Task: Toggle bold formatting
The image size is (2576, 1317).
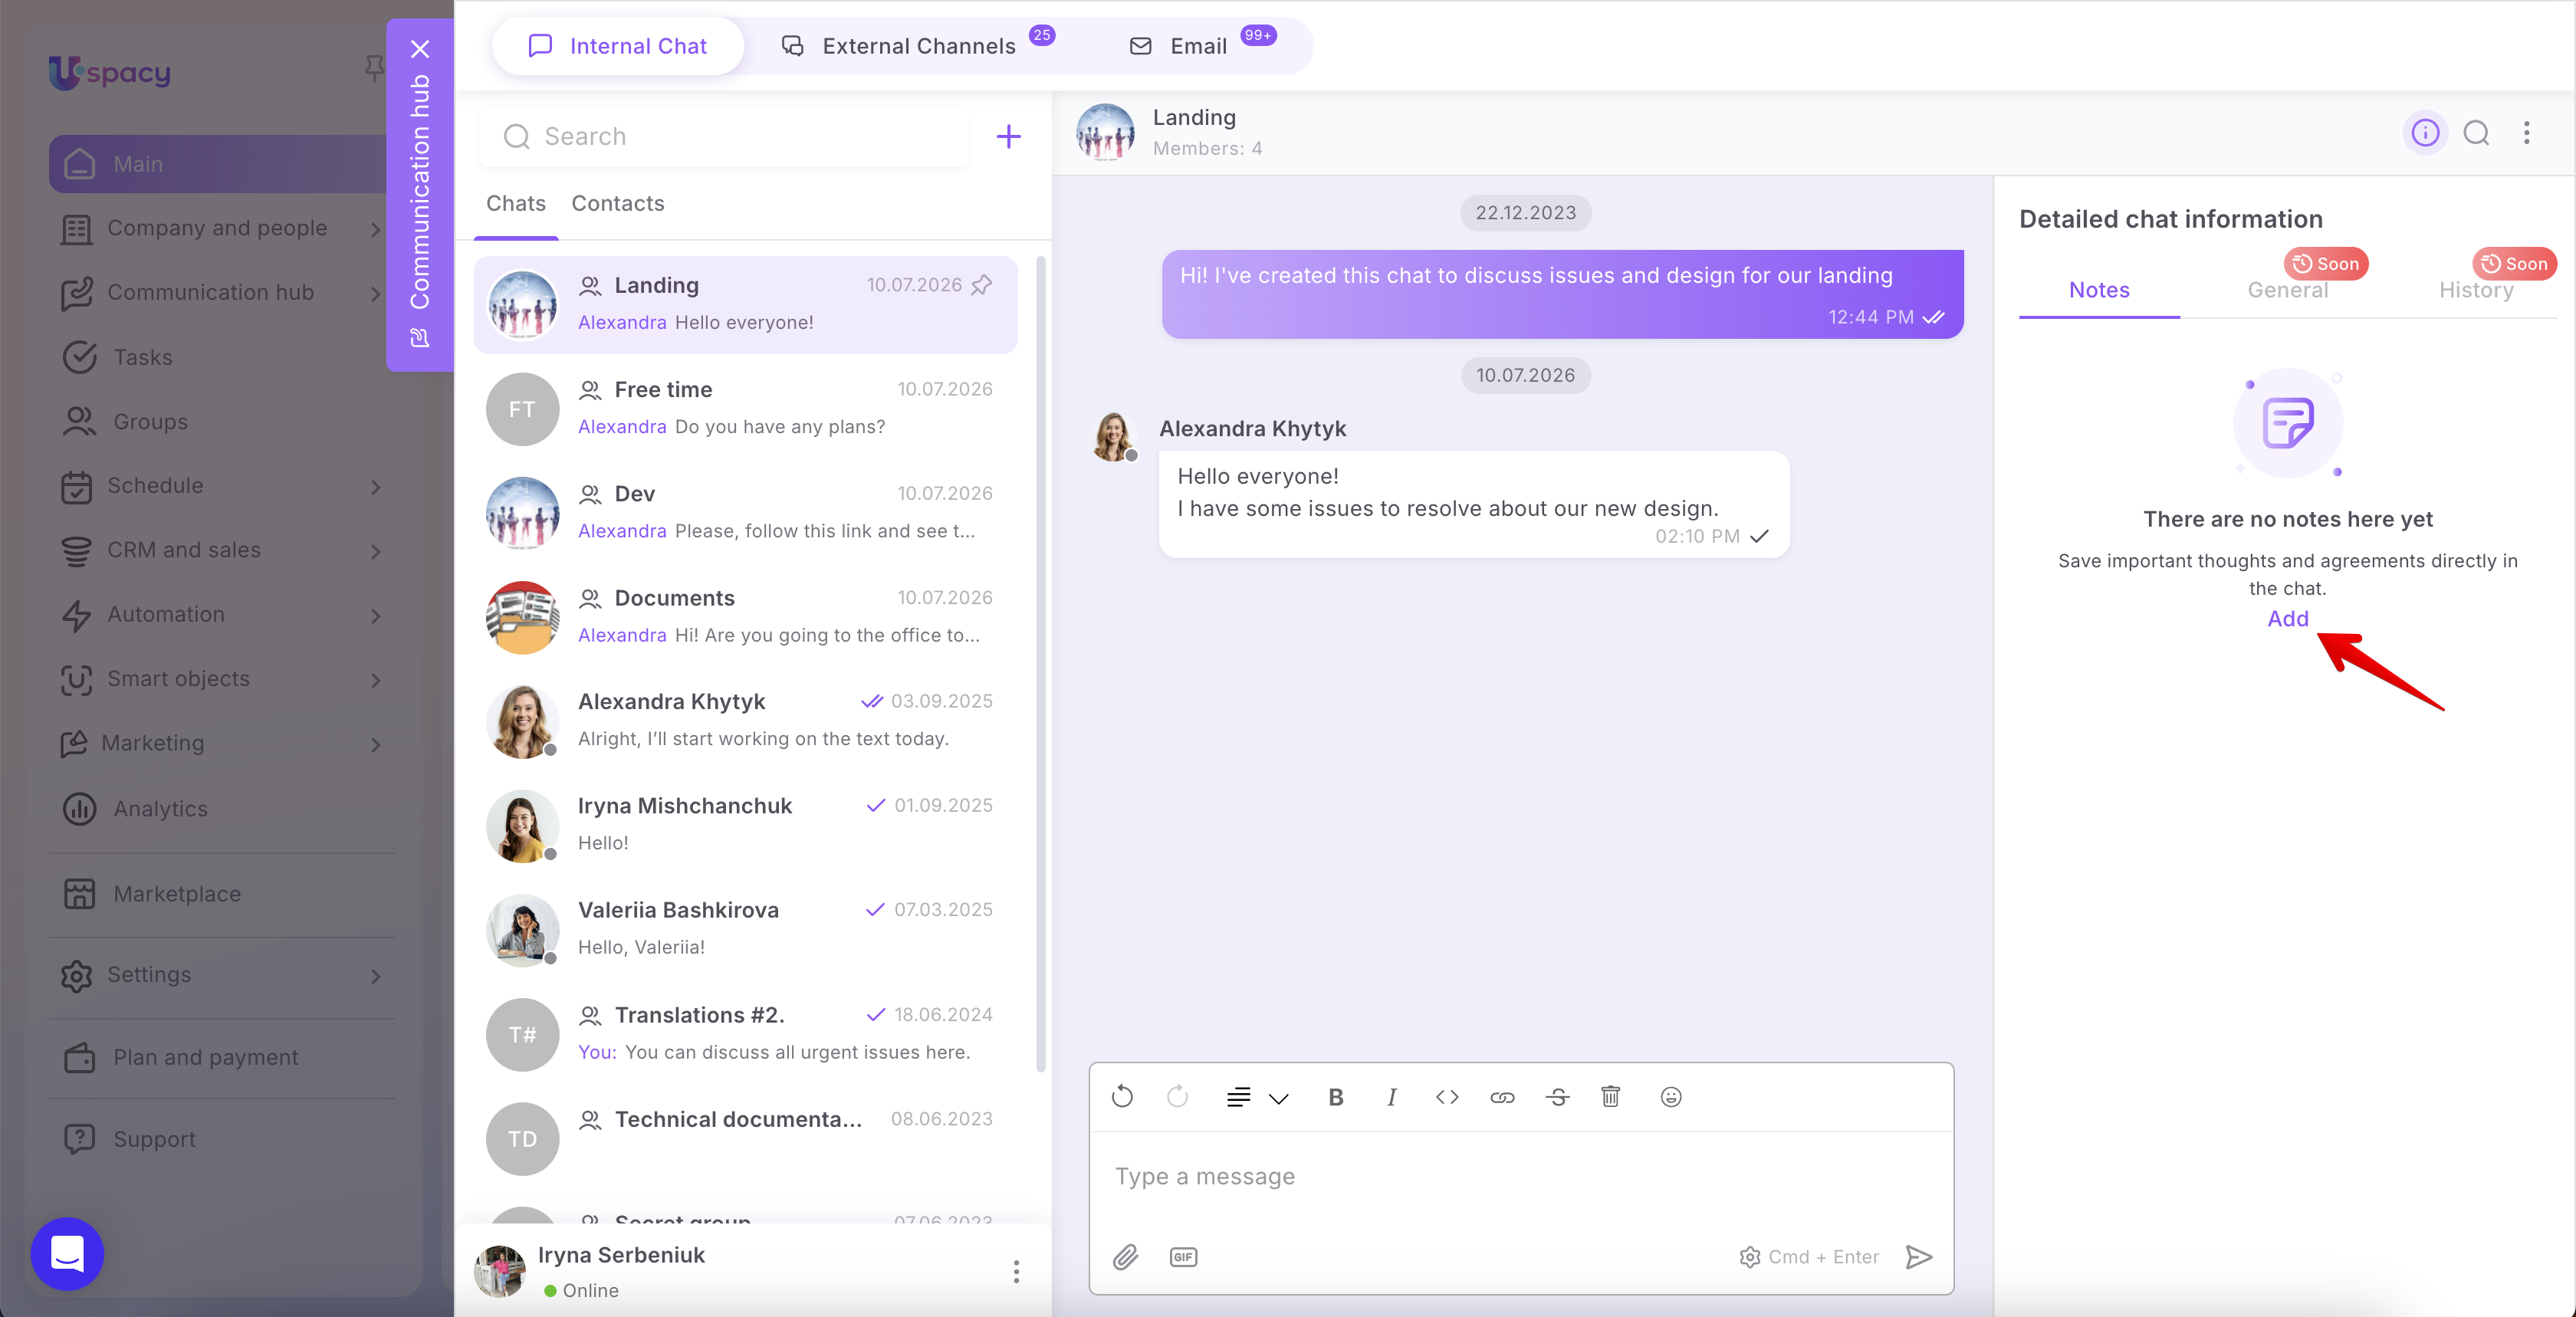Action: (x=1335, y=1097)
